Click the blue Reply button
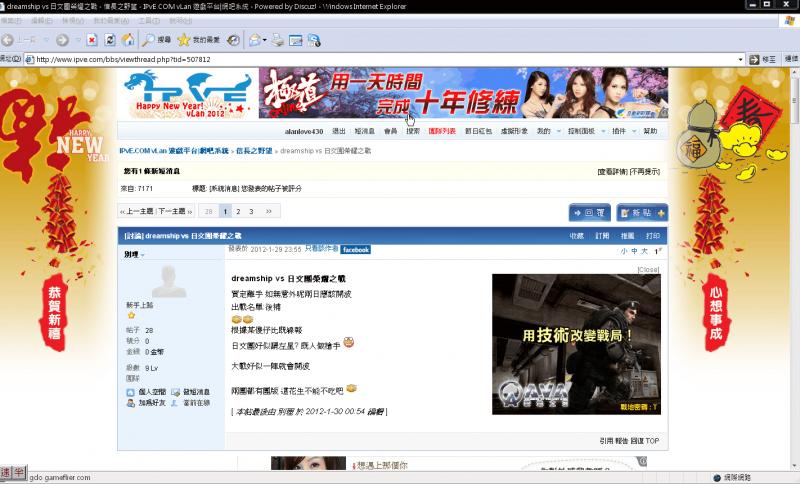 click(x=590, y=213)
